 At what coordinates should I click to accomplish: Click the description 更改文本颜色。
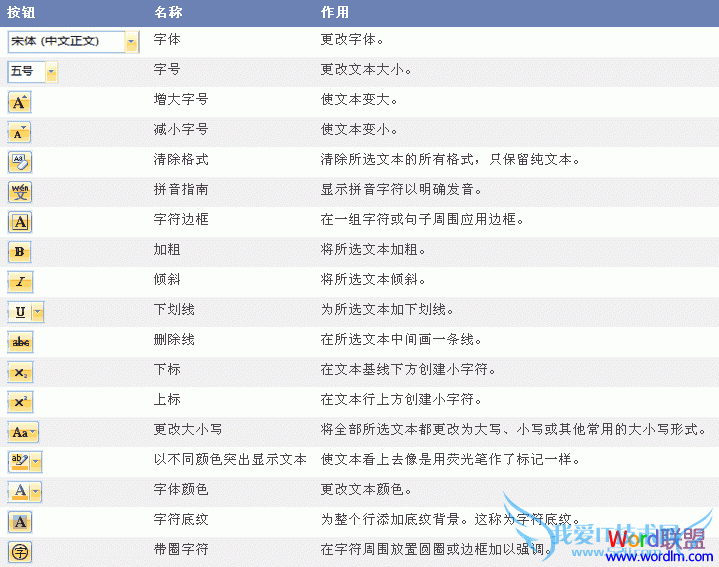tap(366, 489)
